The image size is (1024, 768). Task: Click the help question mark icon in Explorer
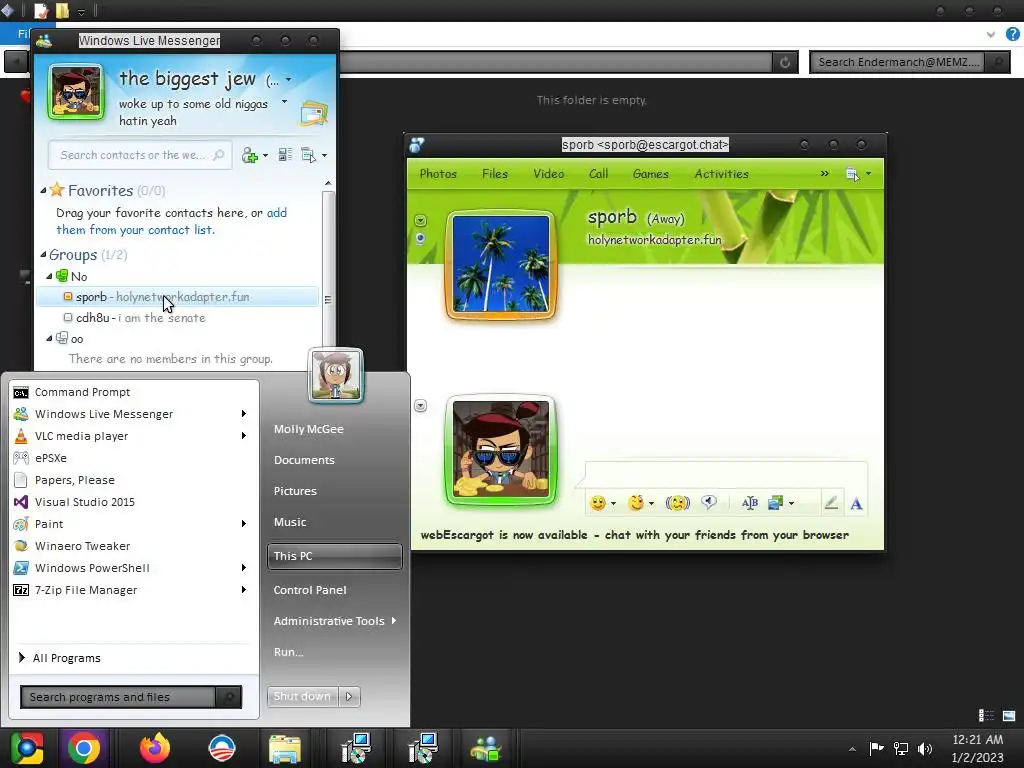pos(1012,34)
